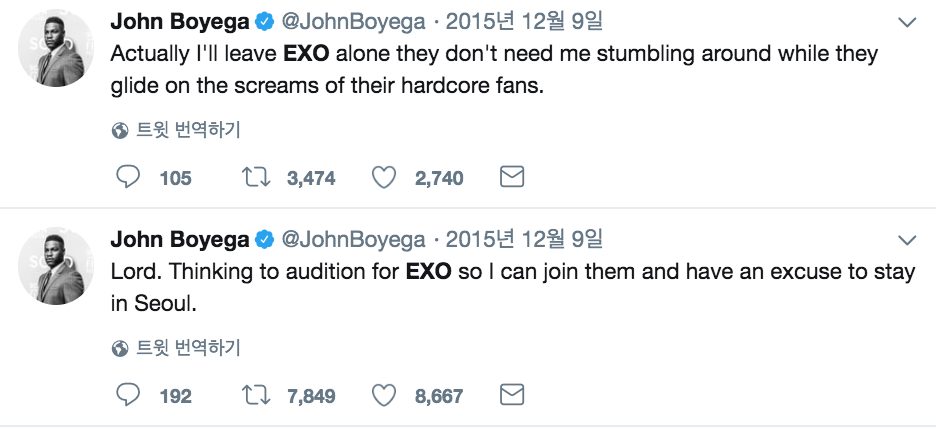
Task: Reply to the 'leave EXO alone' tweet
Action: [128, 178]
